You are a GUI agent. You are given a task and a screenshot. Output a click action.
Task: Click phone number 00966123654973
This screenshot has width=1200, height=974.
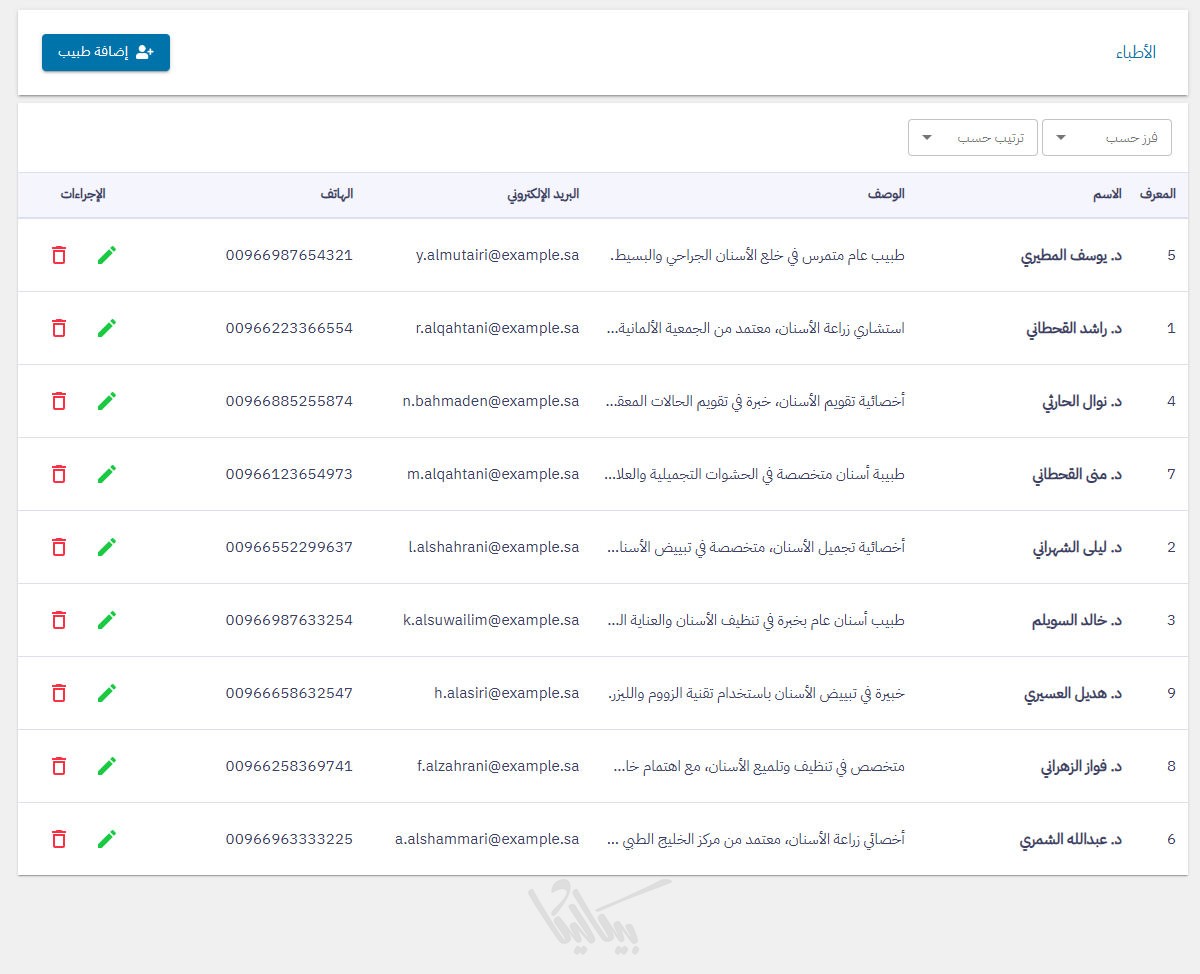tap(289, 474)
